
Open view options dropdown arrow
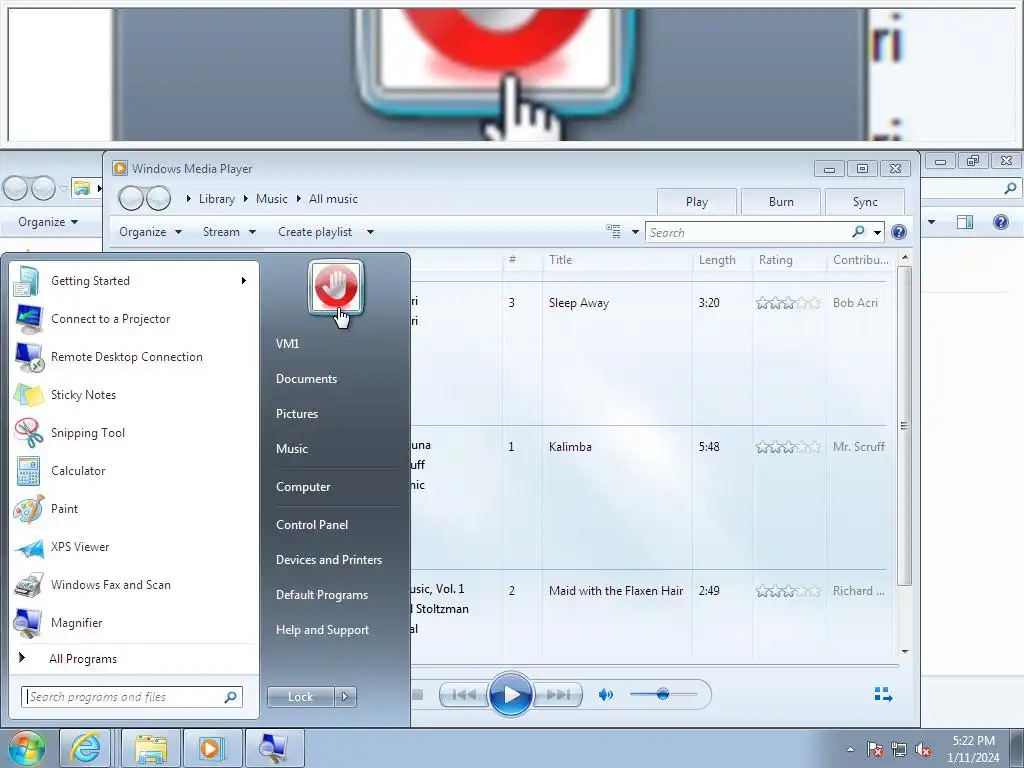click(x=635, y=232)
